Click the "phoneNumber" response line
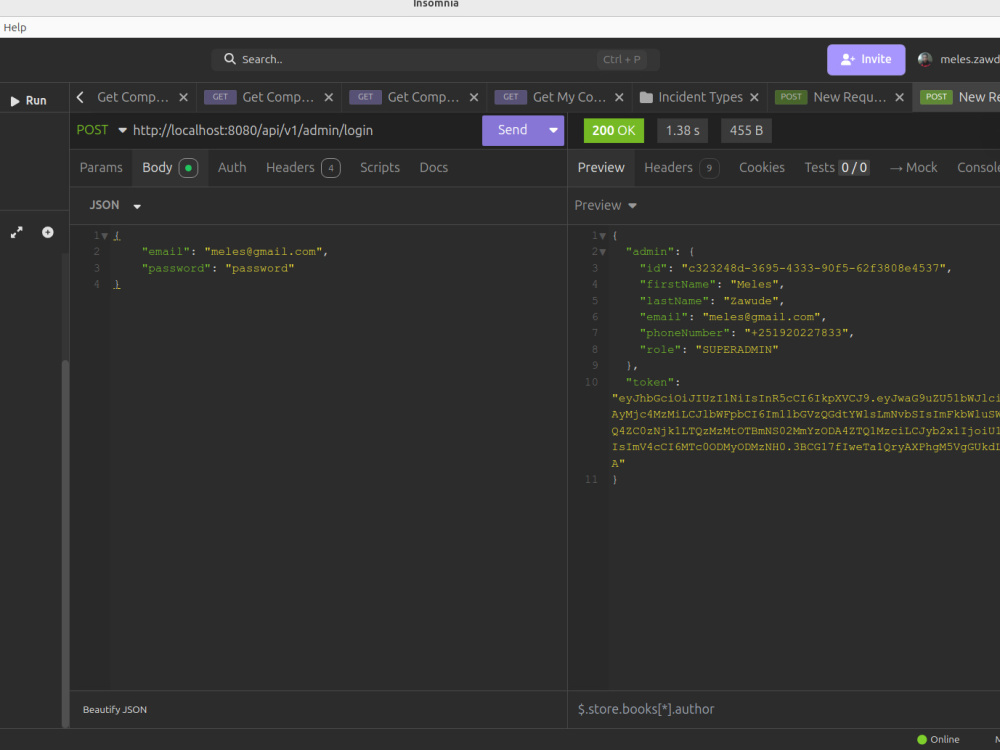This screenshot has height=750, width=1000. pyautogui.click(x=747, y=333)
